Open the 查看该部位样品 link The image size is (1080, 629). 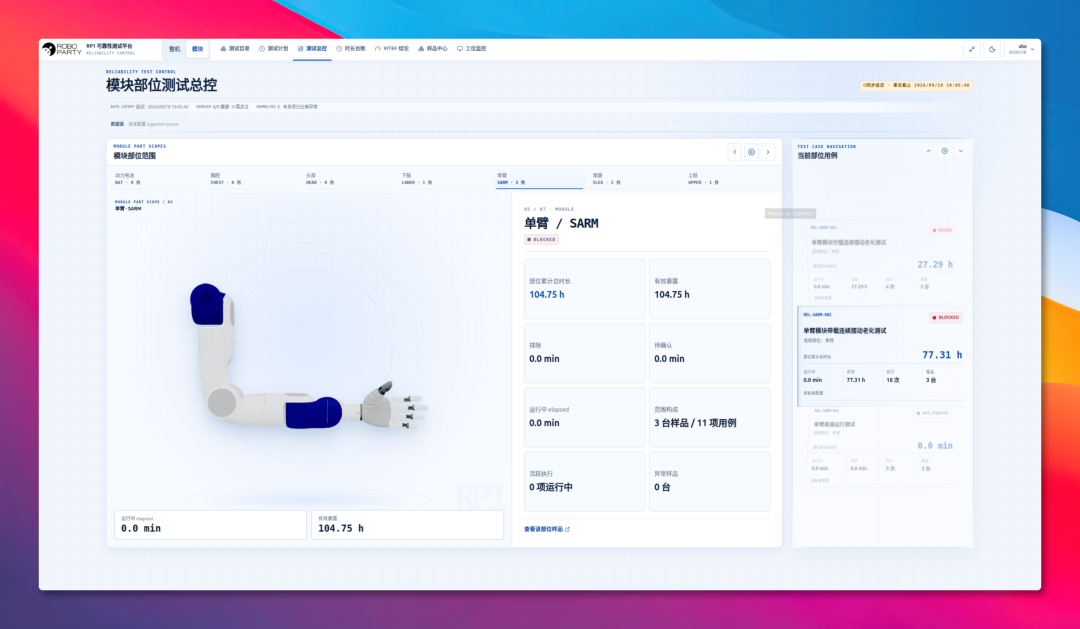point(547,529)
